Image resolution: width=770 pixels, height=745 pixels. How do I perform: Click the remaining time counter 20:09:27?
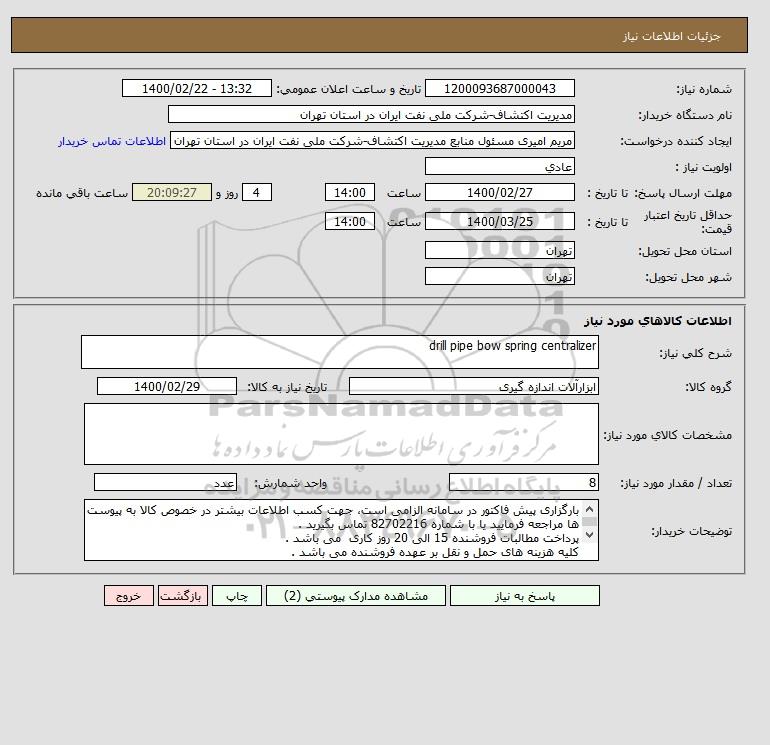(x=172, y=193)
